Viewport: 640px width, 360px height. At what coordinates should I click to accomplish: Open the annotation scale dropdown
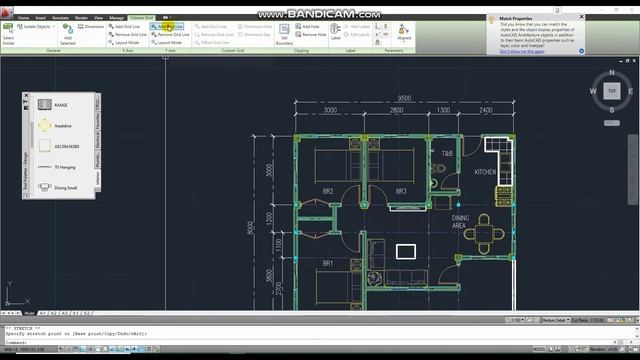pos(516,320)
